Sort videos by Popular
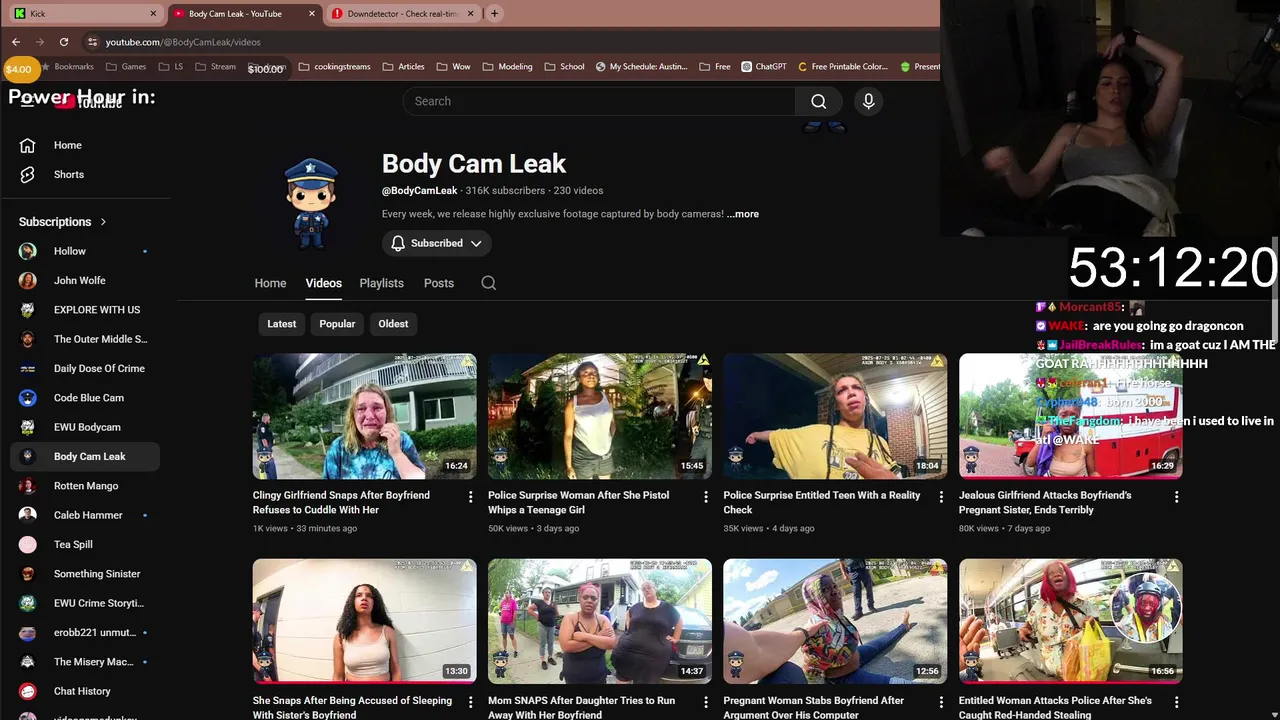This screenshot has width=1280, height=720. pos(337,324)
